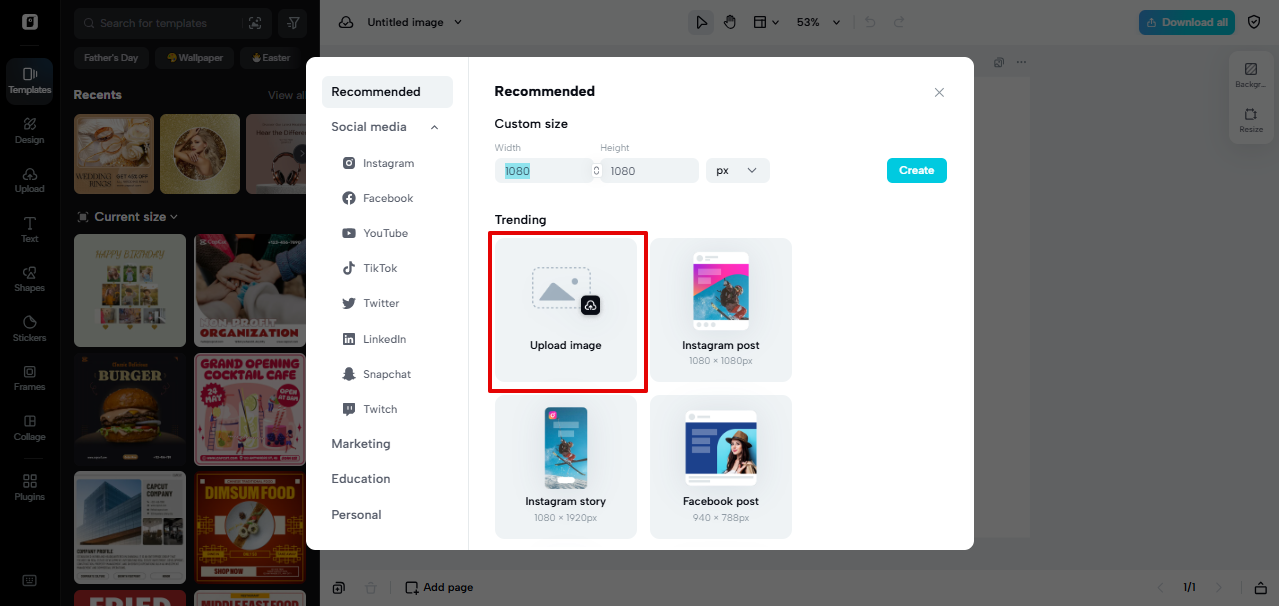Open the template filter icon
Image resolution: width=1279 pixels, height=606 pixels.
(x=293, y=23)
